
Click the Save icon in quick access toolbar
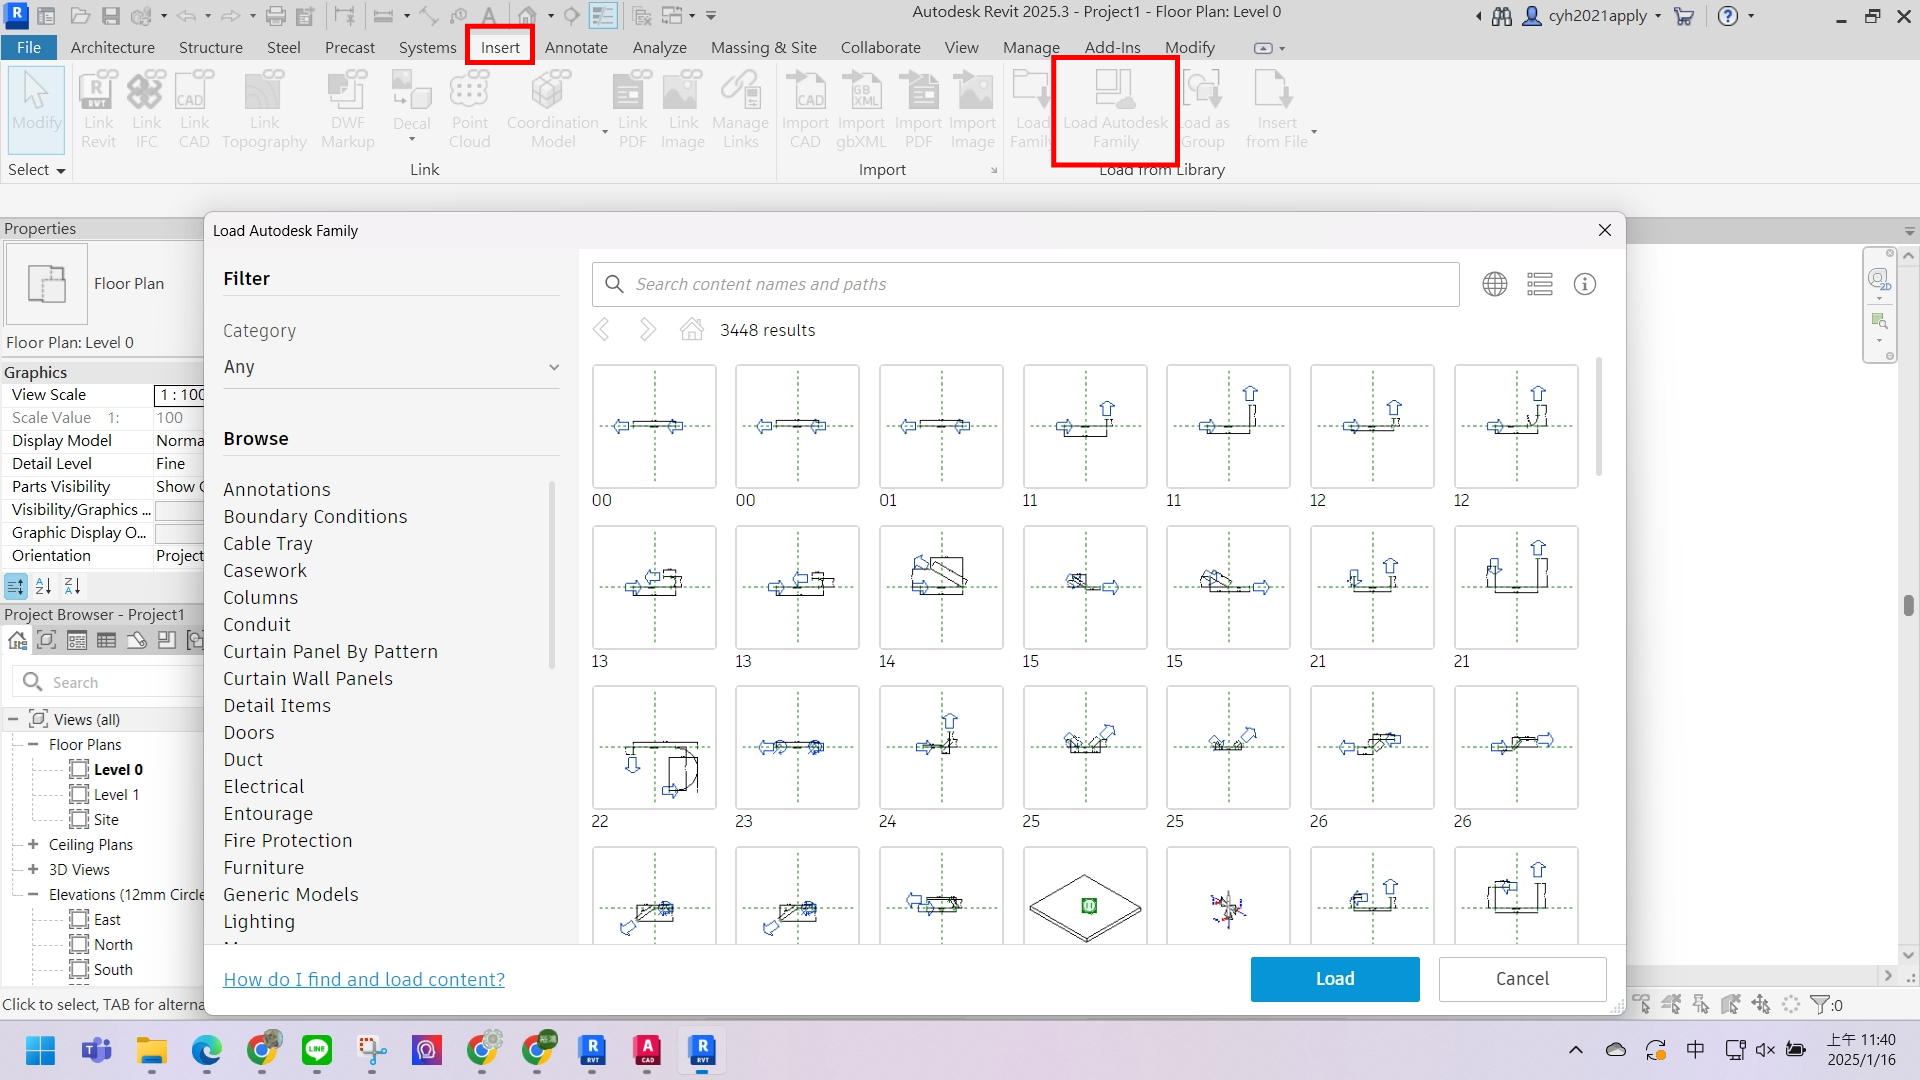click(x=111, y=16)
